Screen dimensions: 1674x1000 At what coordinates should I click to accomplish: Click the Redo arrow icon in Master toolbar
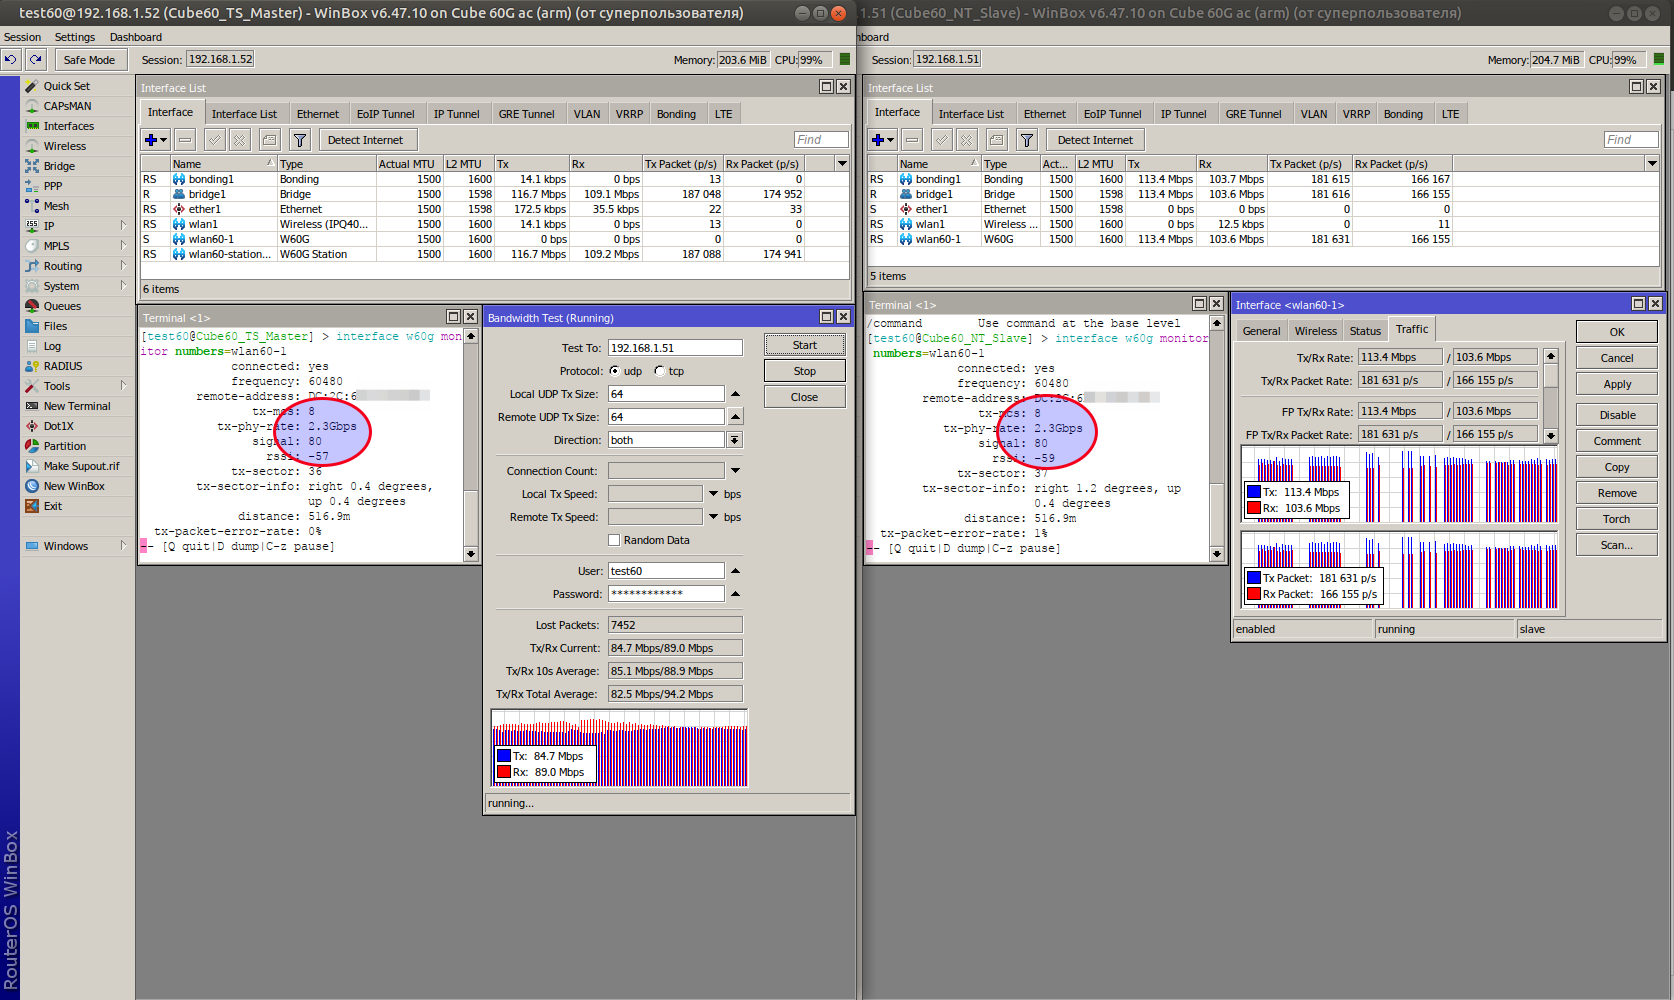(35, 60)
